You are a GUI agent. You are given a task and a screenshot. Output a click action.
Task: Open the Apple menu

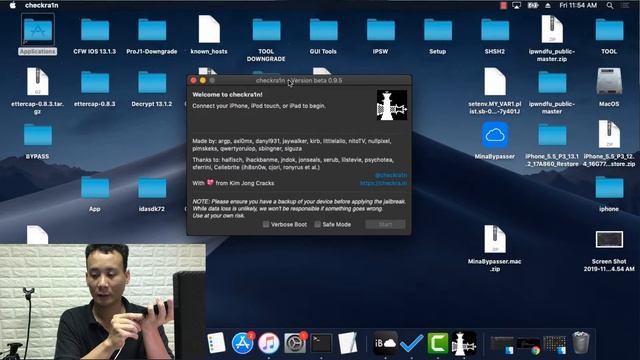click(x=12, y=5)
